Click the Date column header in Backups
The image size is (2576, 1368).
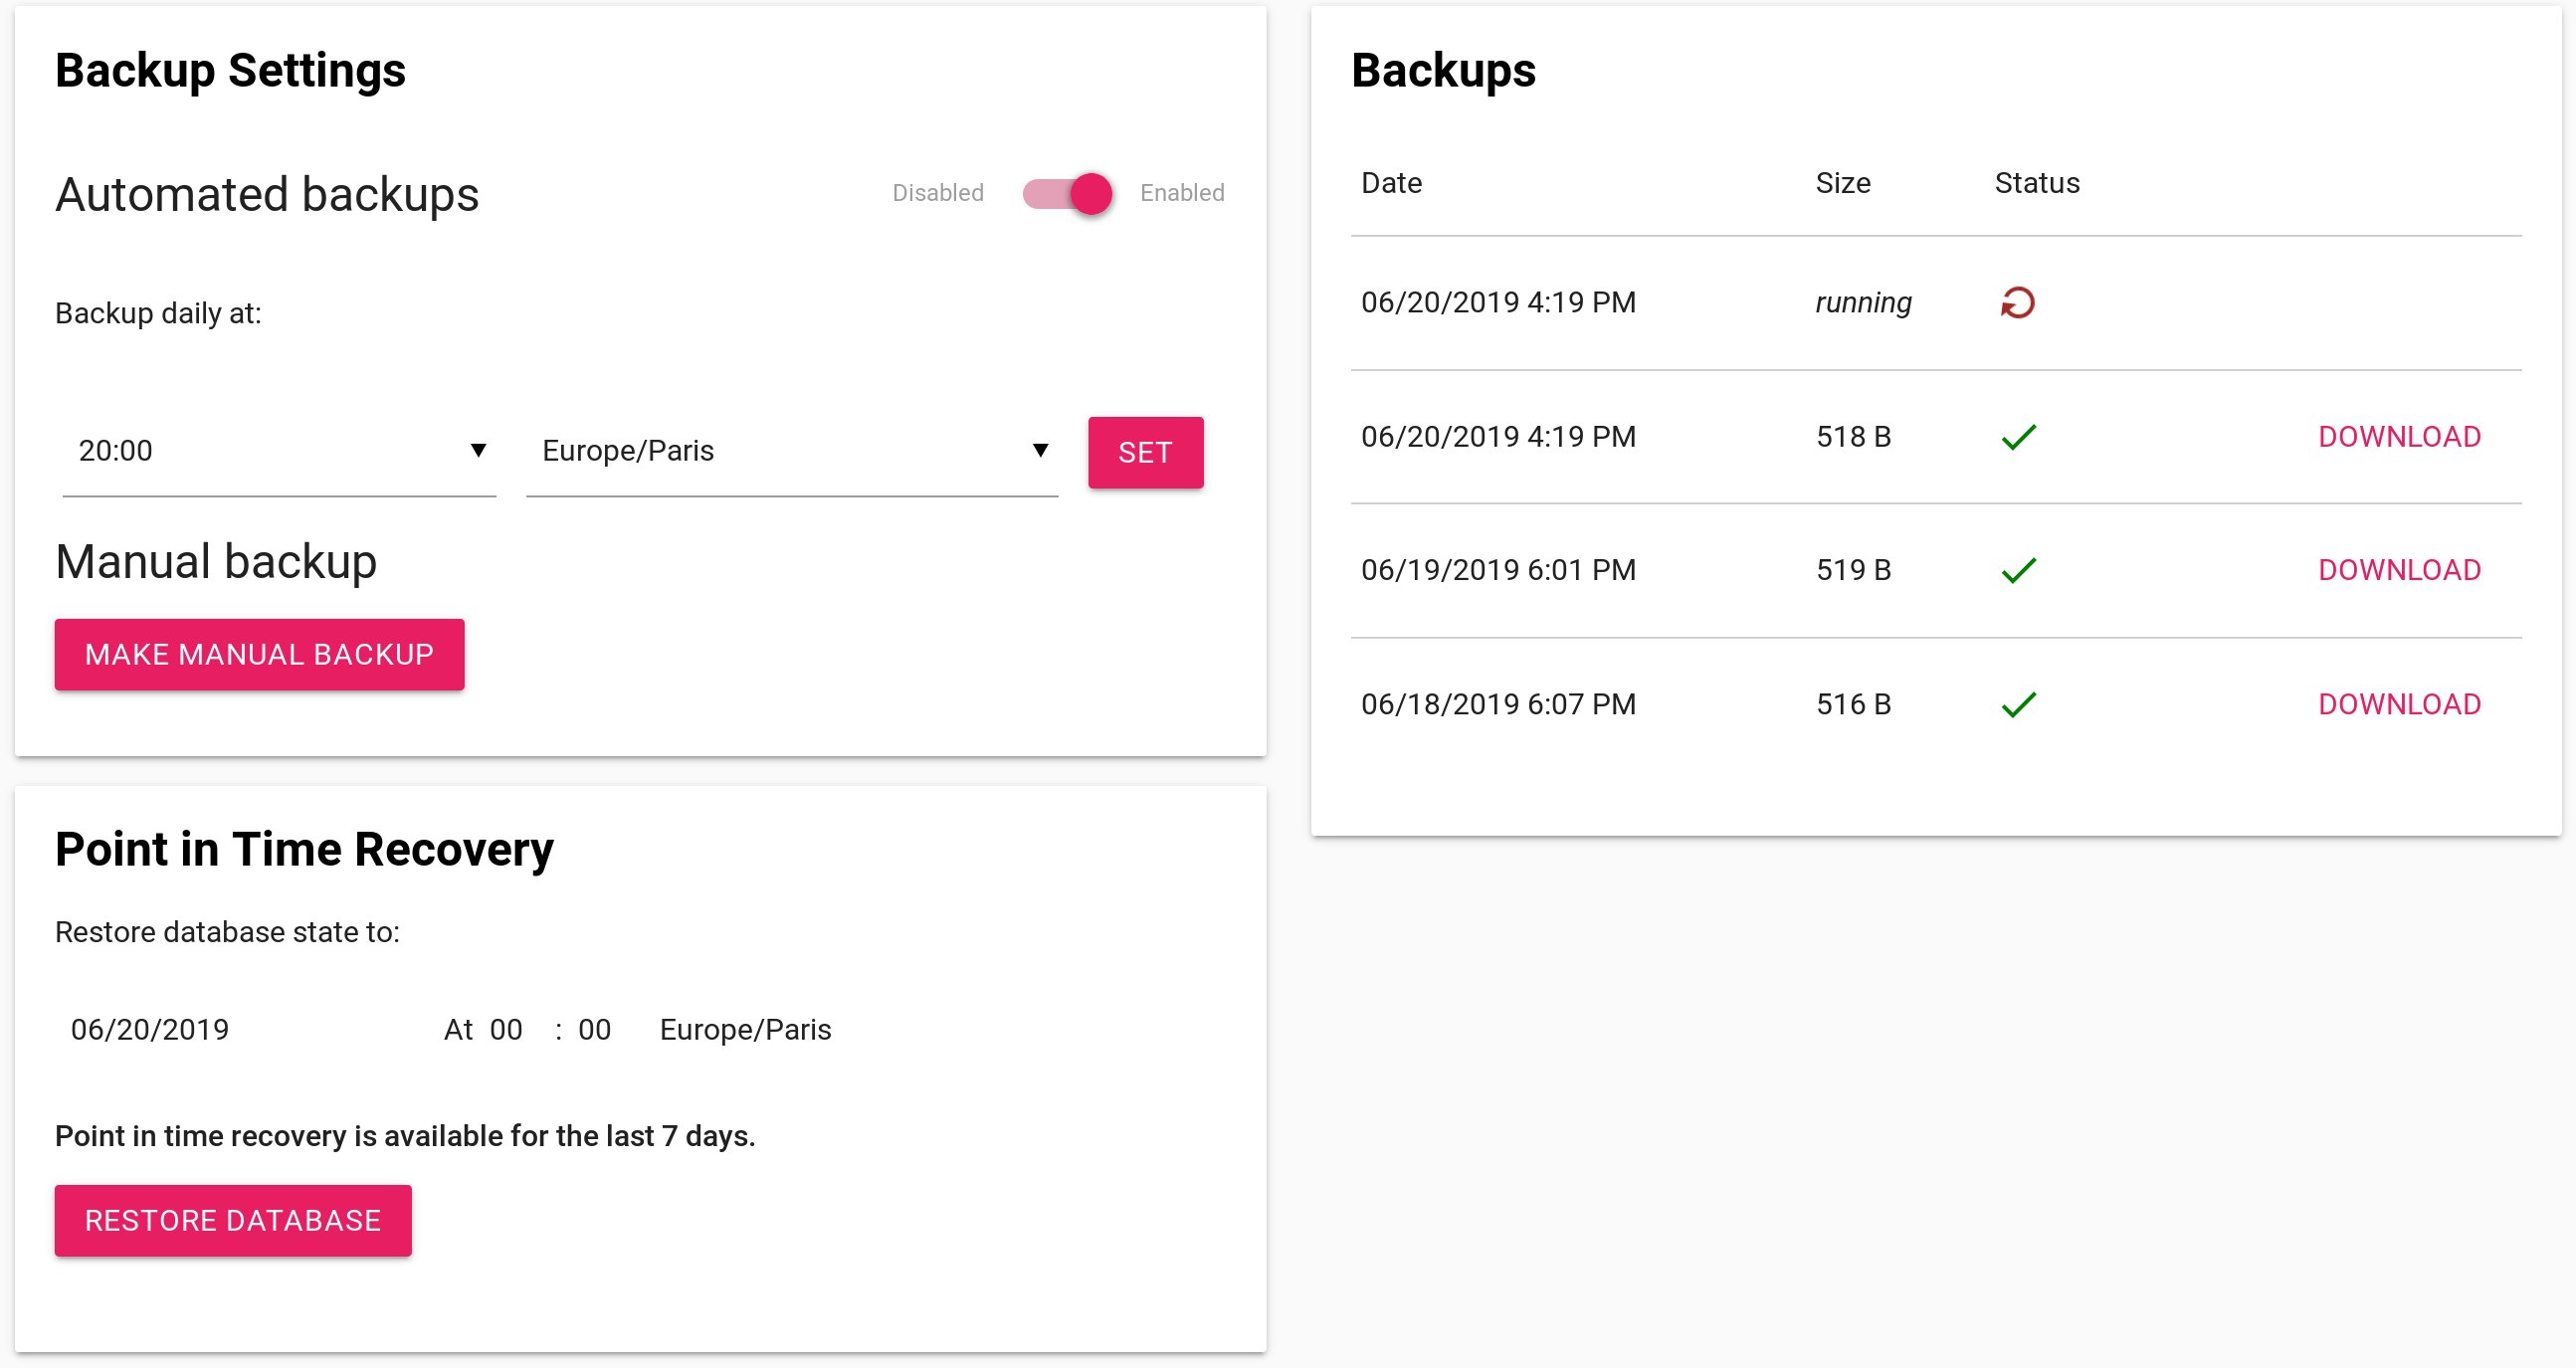pos(1391,183)
